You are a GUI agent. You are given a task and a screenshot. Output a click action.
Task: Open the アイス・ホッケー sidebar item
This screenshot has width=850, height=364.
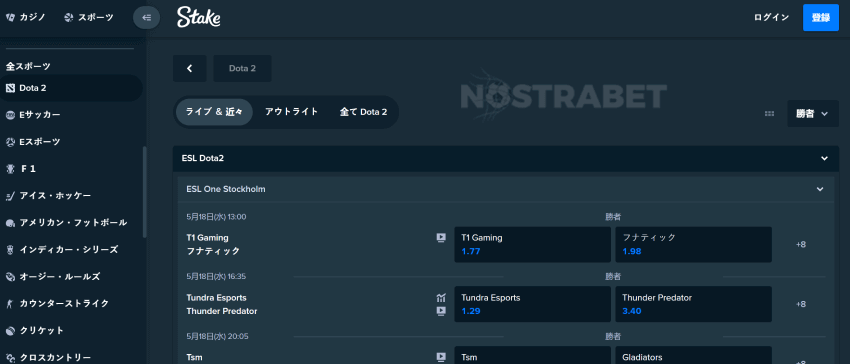tap(71, 196)
